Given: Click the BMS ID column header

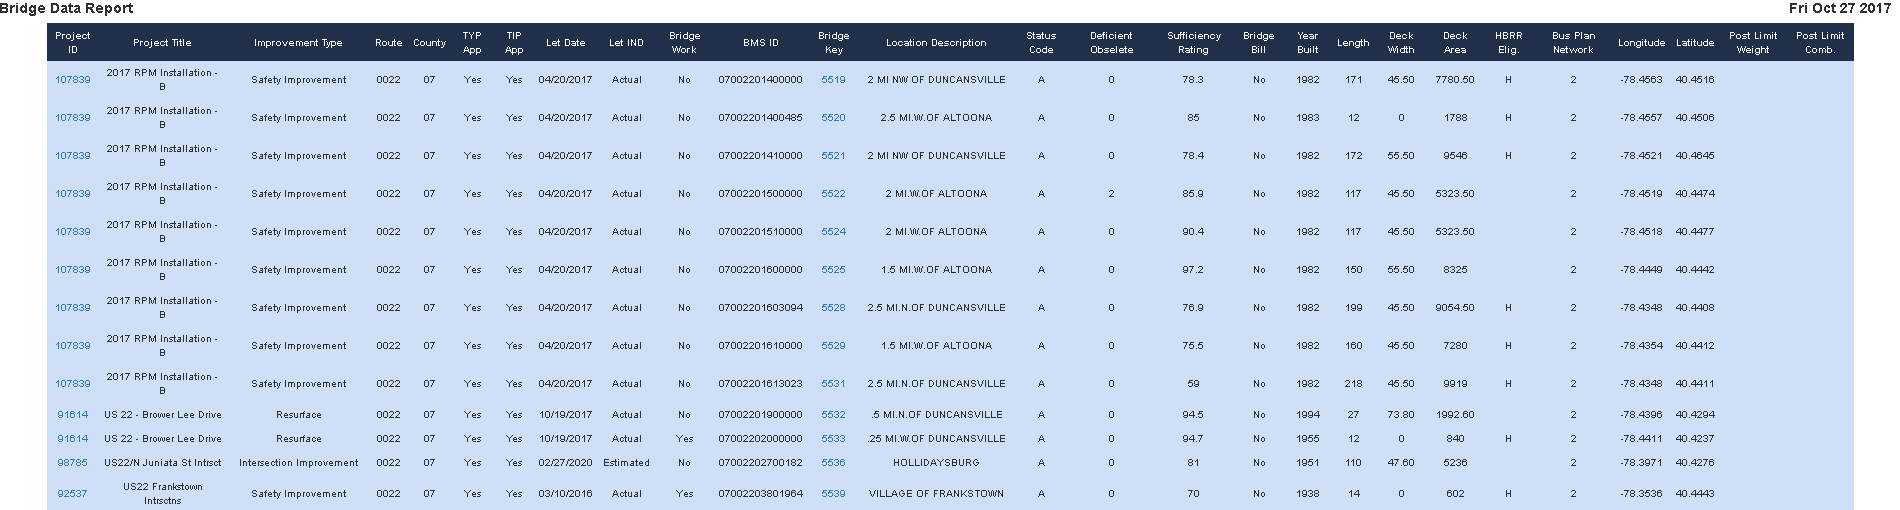Looking at the screenshot, I should pos(760,43).
